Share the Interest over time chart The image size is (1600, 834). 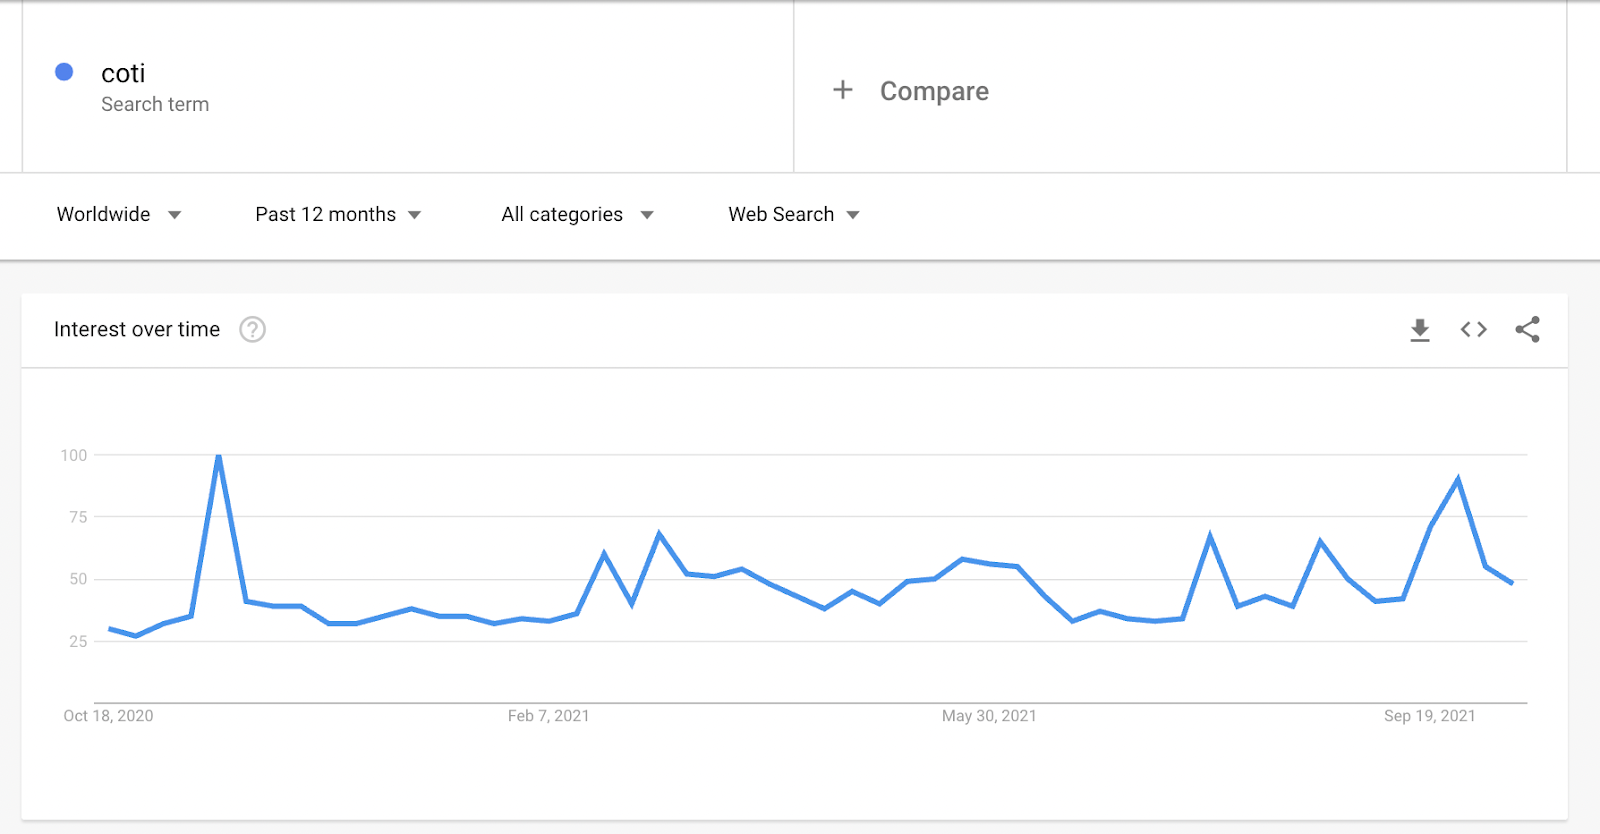click(x=1527, y=330)
